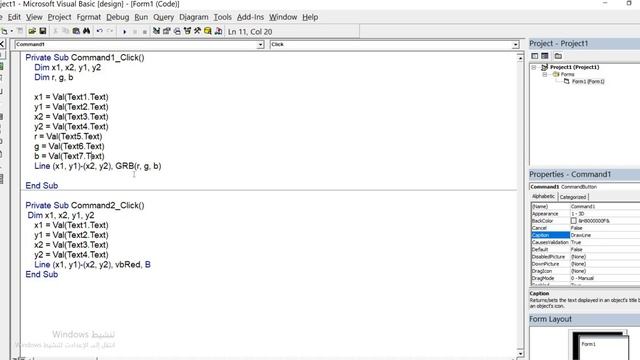Click the Menu Editor toolbar icon
The height and width of the screenshot is (360, 640).
coord(20,31)
